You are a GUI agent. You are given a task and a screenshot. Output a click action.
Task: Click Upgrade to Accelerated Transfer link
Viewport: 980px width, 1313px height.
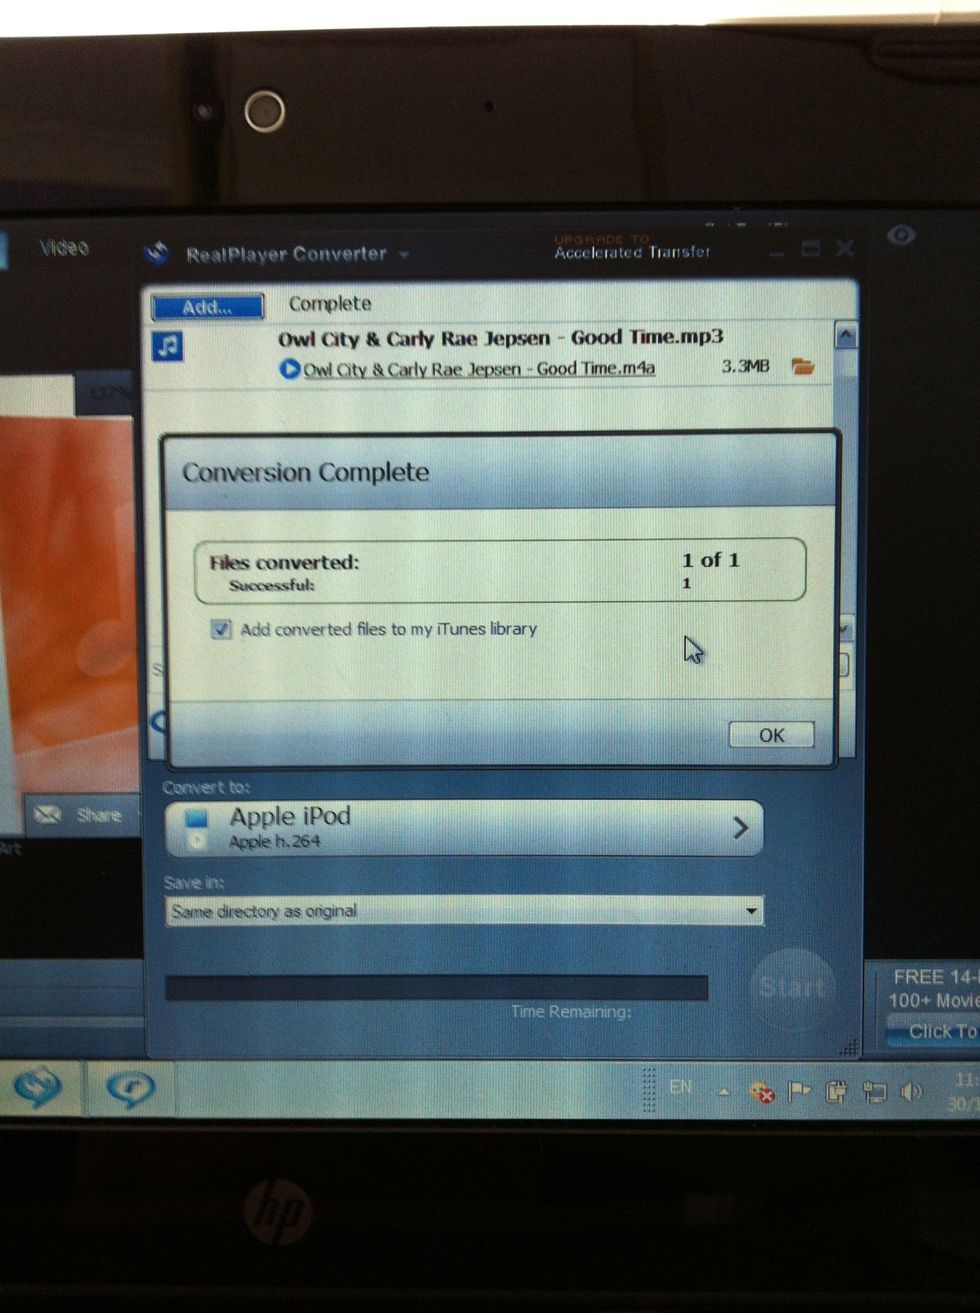tap(632, 247)
